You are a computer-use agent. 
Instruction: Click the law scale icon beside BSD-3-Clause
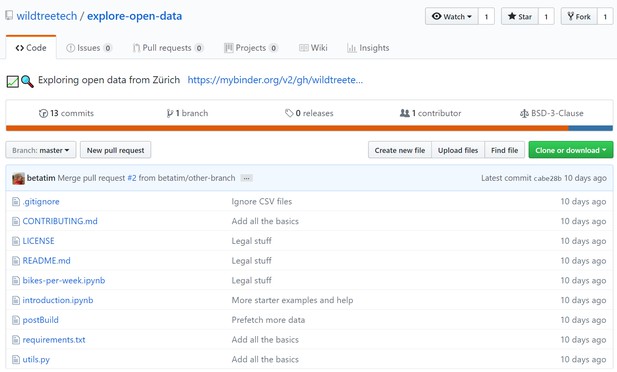(x=524, y=114)
